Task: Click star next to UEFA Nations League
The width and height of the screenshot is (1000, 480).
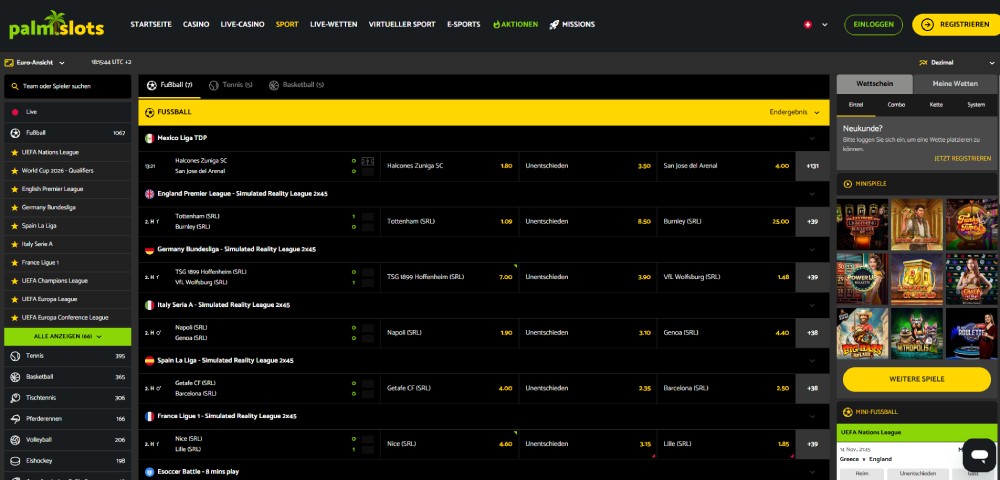Action: click(14, 152)
